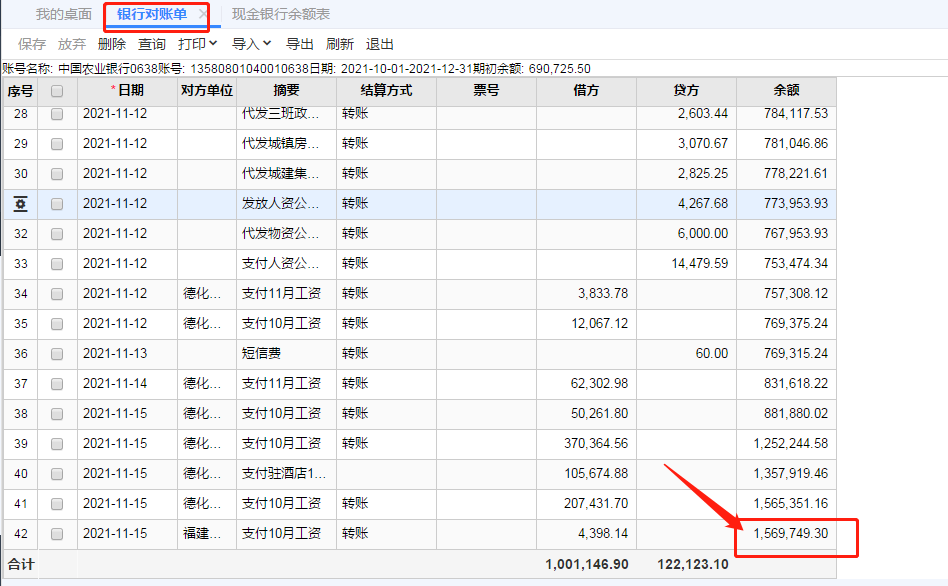948x586 pixels.
Task: Check the checkbox for row 39
Action: 57,444
